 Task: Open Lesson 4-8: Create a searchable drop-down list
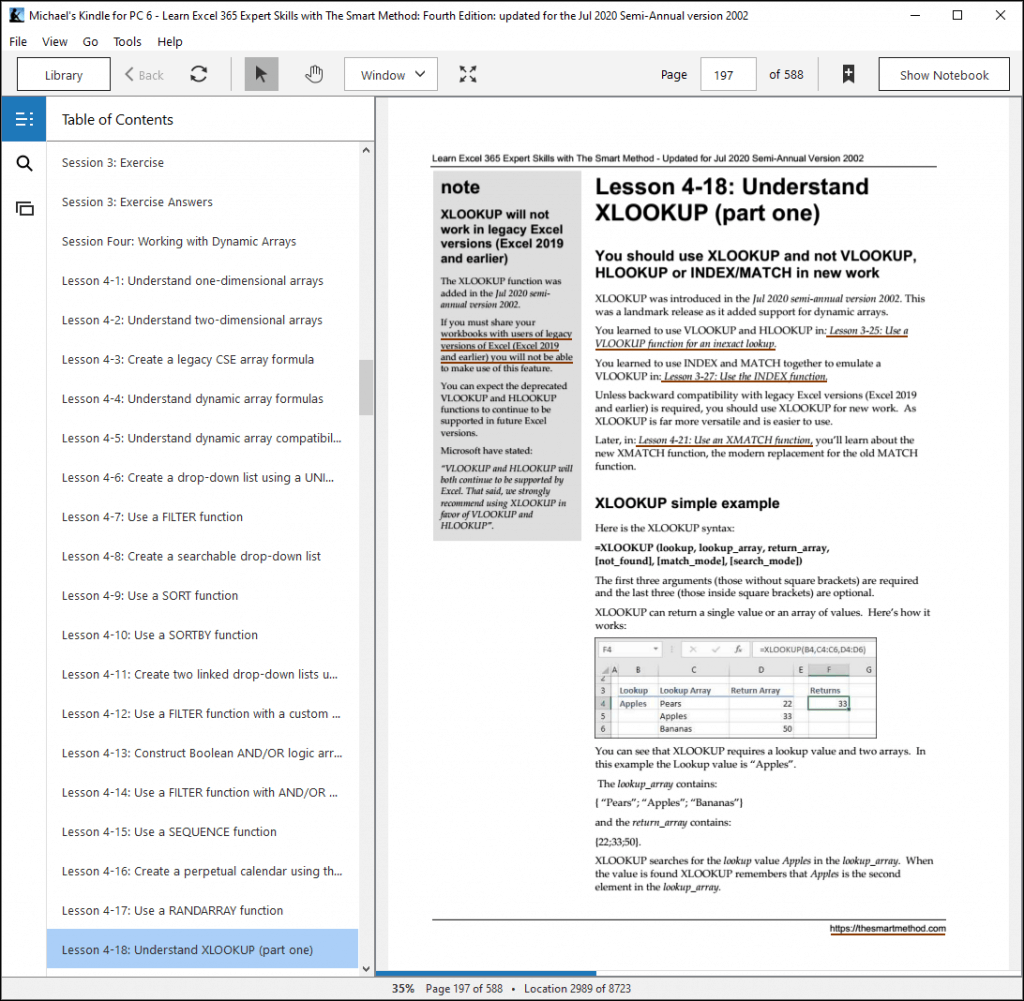click(x=202, y=556)
